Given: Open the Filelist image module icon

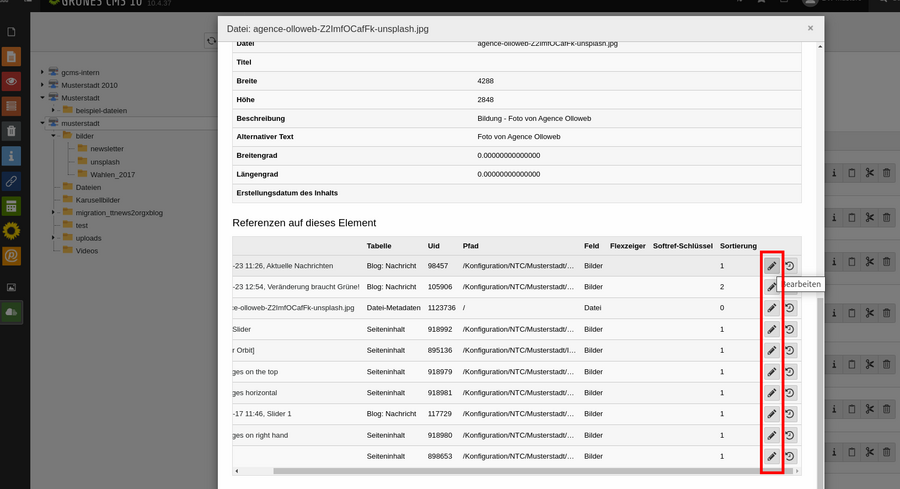Looking at the screenshot, I should pyautogui.click(x=11, y=288).
